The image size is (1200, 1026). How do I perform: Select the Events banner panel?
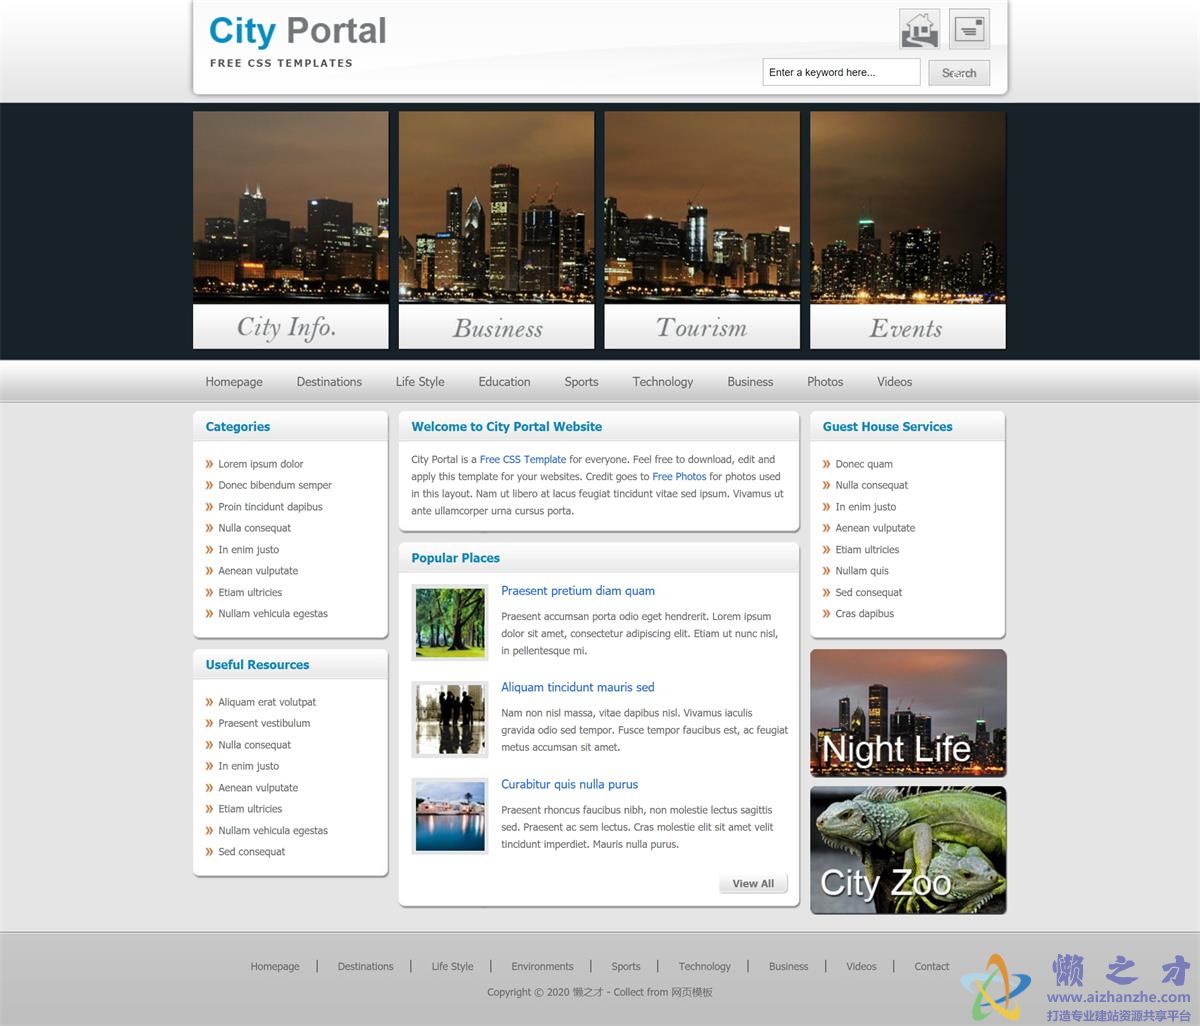tap(907, 229)
